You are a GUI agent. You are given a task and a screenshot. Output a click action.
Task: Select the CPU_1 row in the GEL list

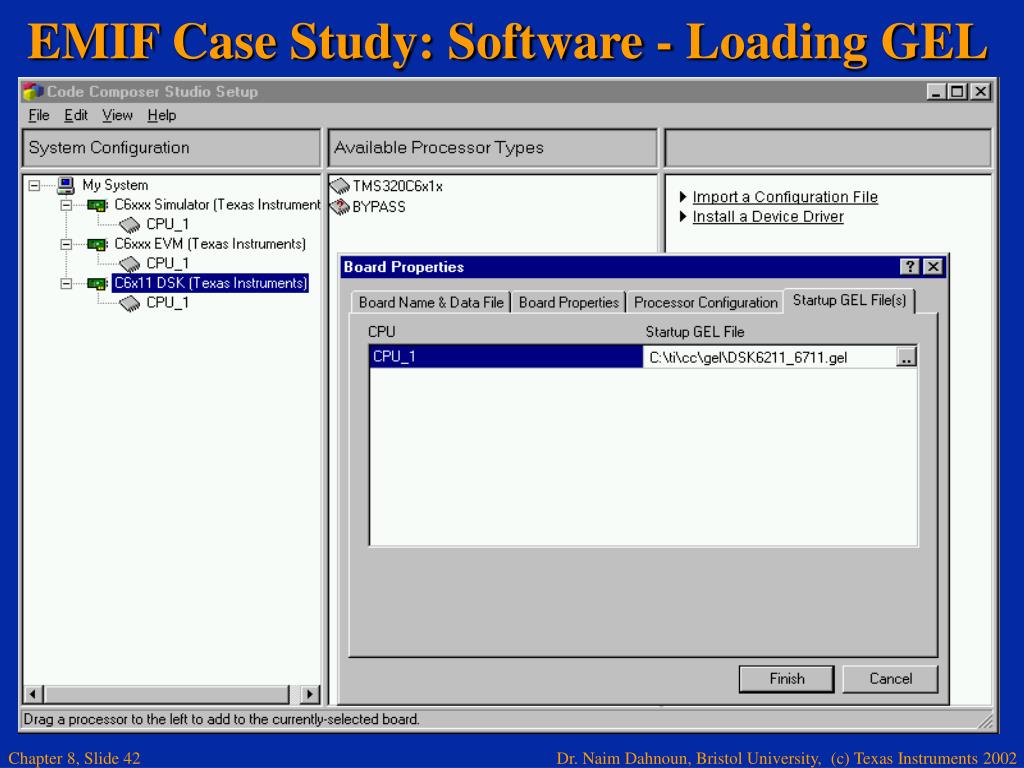tap(506, 357)
